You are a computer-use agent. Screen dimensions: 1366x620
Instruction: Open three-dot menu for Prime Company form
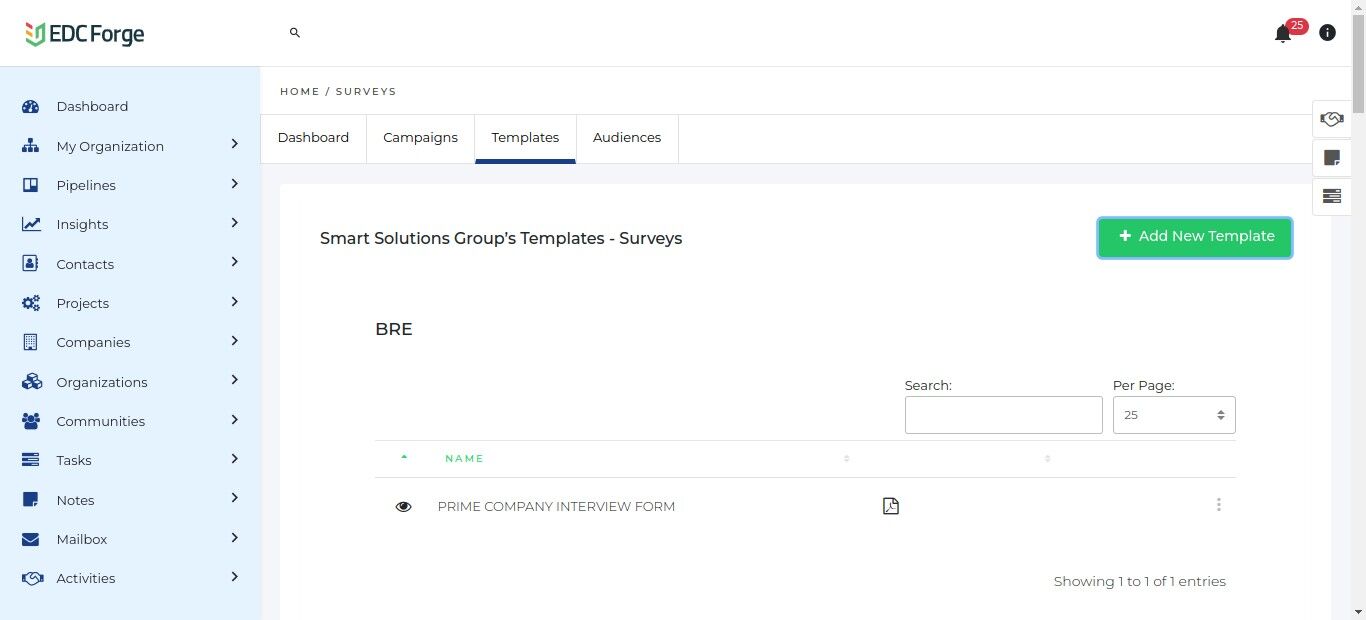(x=1218, y=505)
